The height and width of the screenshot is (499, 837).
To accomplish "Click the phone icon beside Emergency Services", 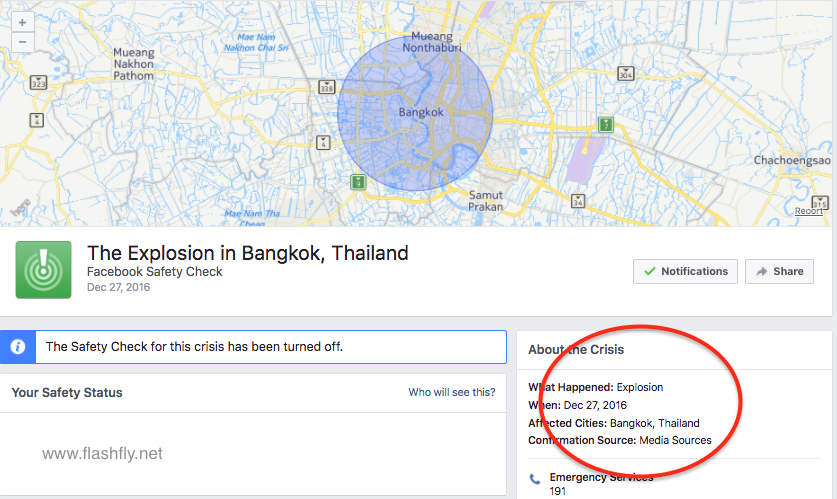I will [x=535, y=479].
